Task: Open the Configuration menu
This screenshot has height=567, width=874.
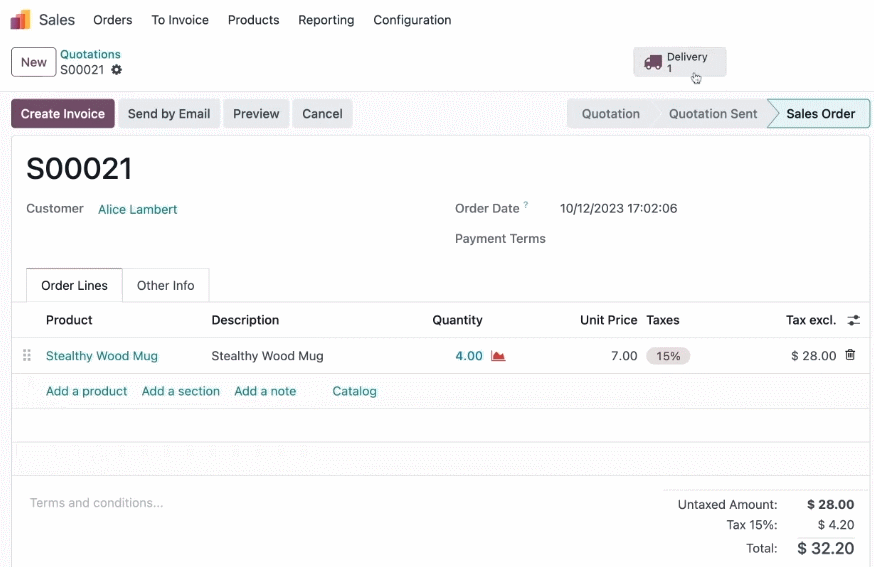Action: 412,20
